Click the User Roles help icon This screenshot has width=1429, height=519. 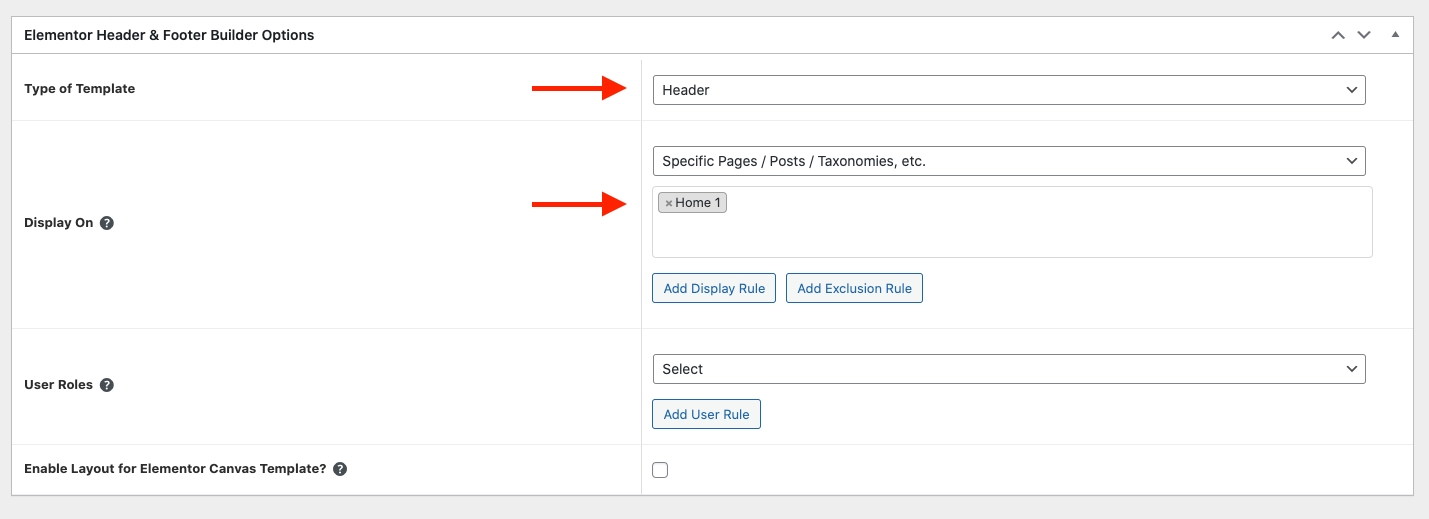pos(107,385)
